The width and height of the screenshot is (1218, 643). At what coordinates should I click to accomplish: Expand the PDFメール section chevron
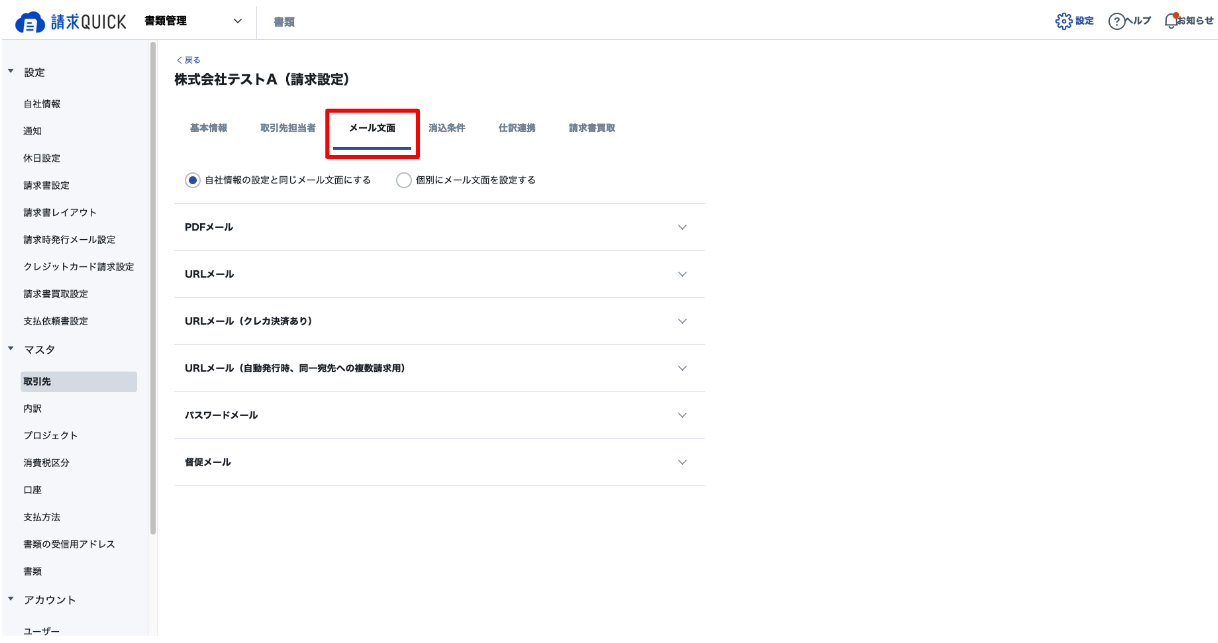click(x=682, y=227)
